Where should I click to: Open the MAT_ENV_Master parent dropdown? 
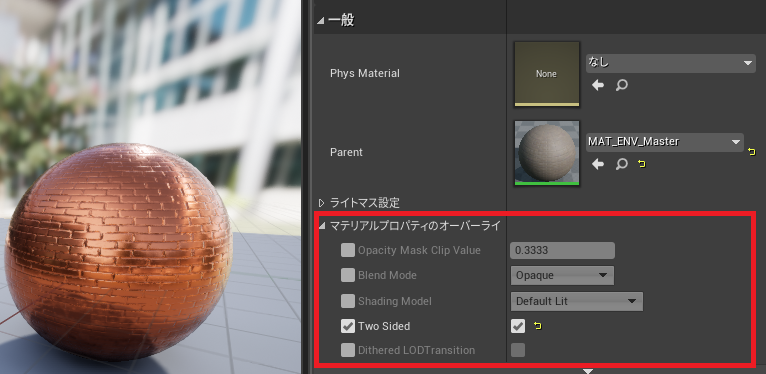(665, 142)
